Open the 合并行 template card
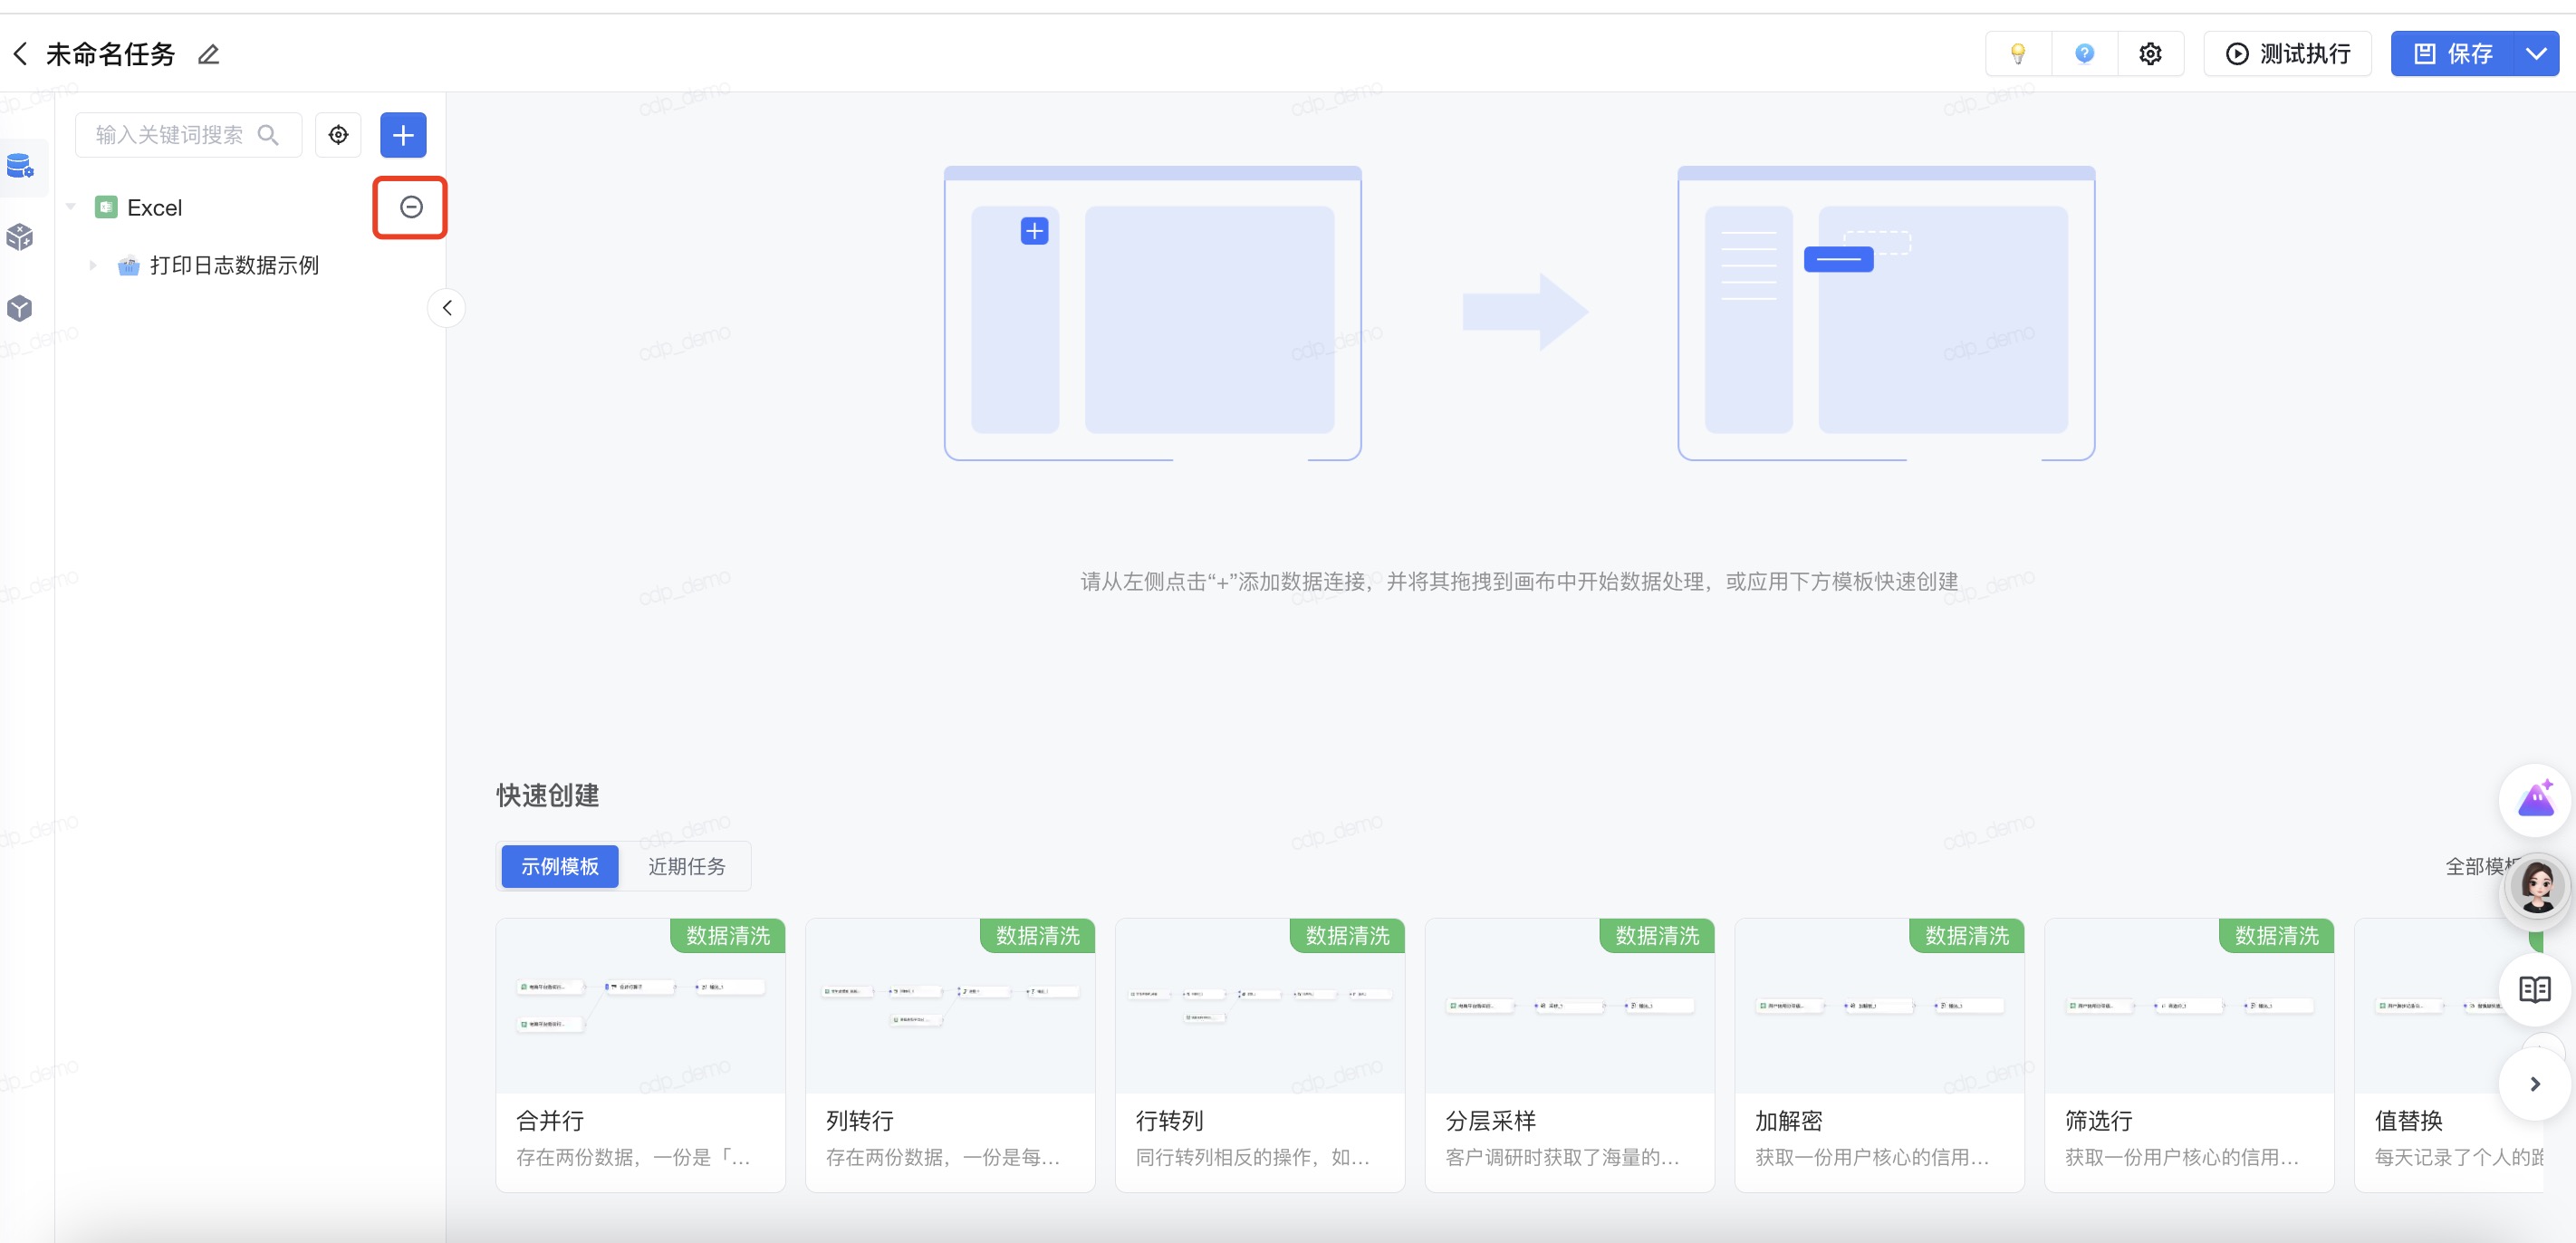2576x1243 pixels. pyautogui.click(x=640, y=1054)
